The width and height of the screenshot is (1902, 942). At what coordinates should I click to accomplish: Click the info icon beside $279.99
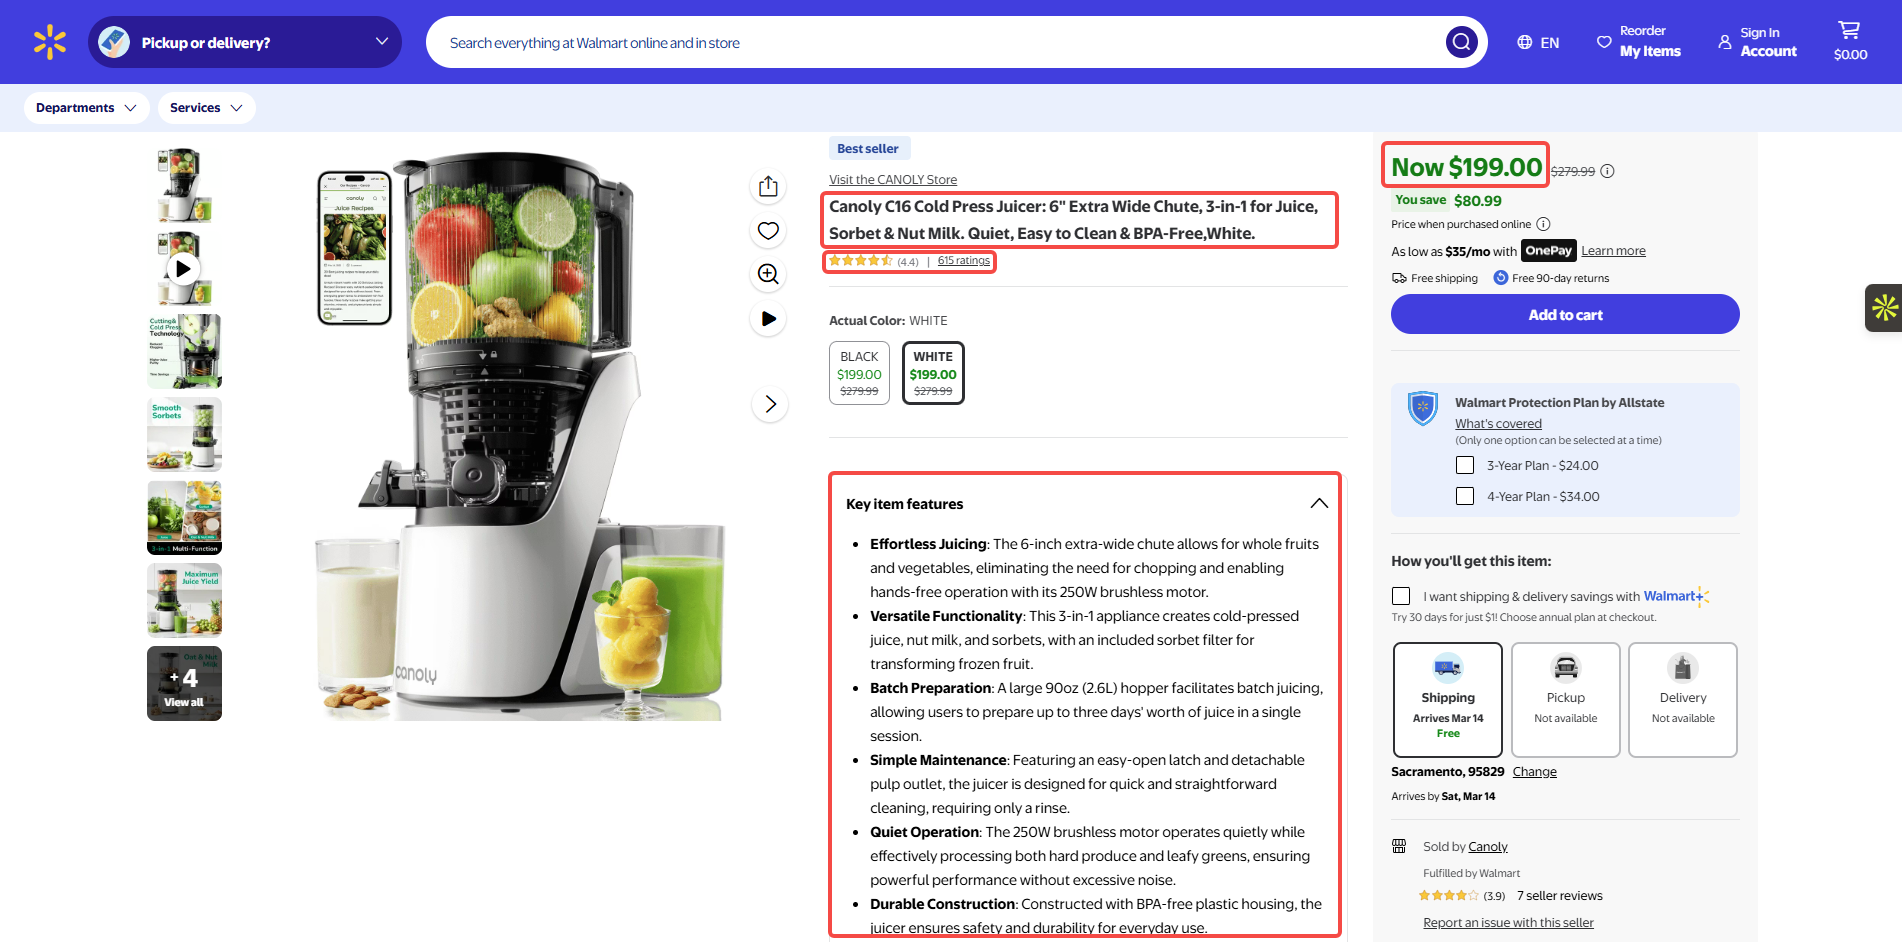(x=1607, y=171)
